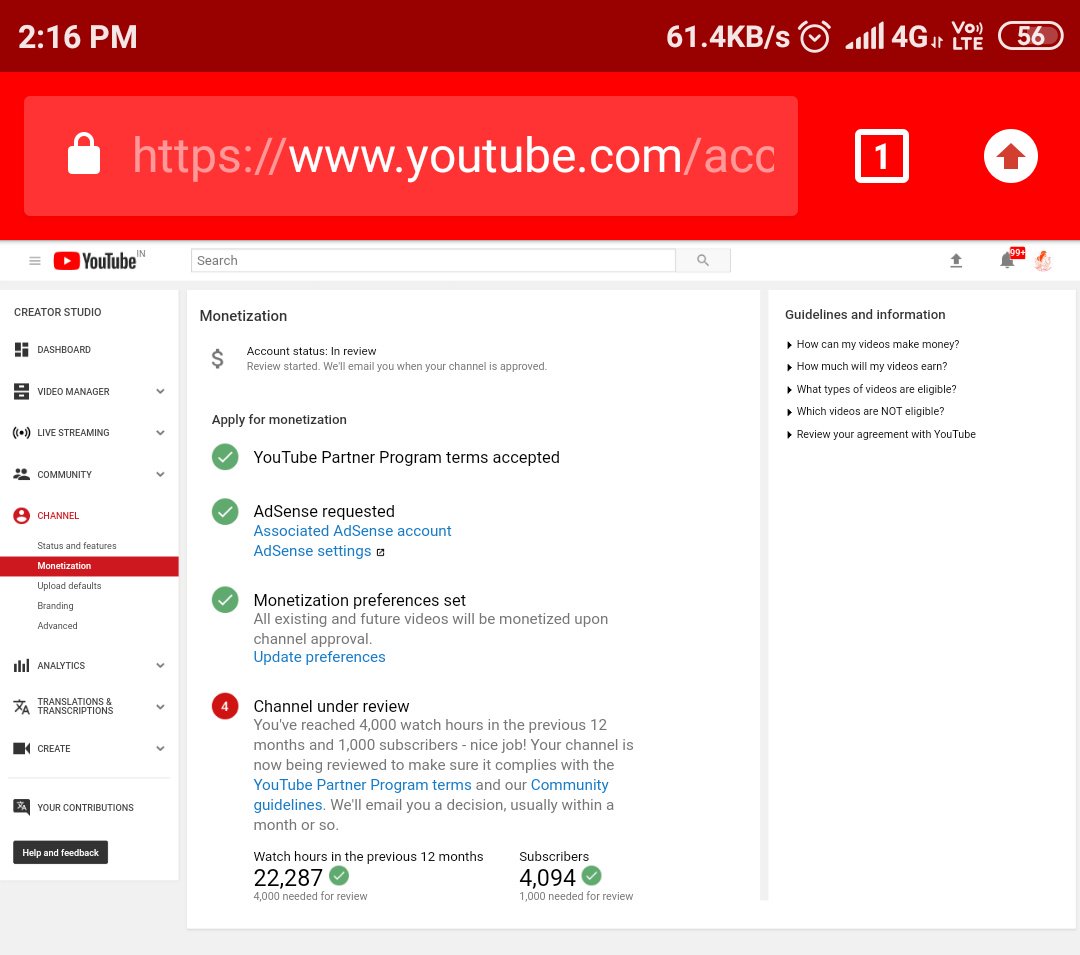
Task: Click the Creator Studio heading
Action: coord(58,312)
